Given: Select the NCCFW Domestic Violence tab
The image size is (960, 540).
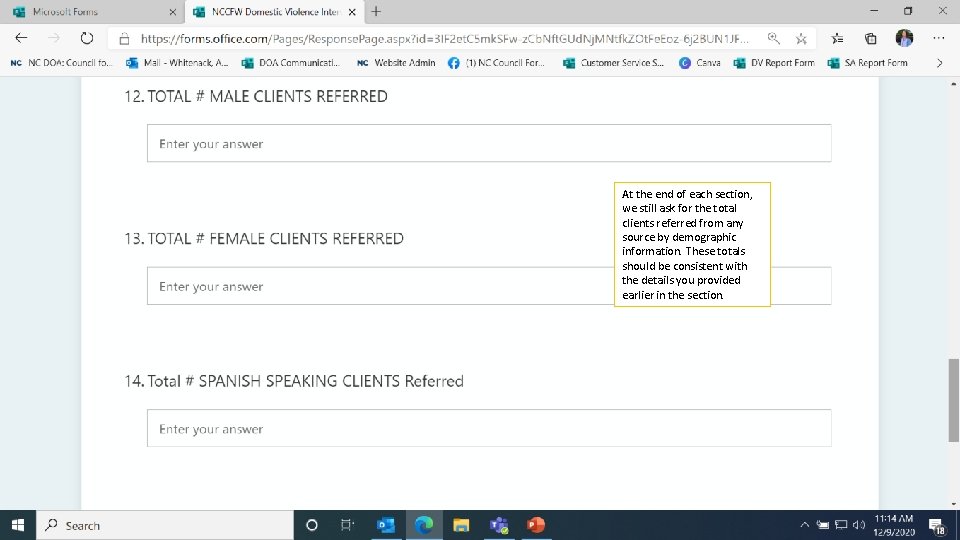Looking at the screenshot, I should point(274,12).
